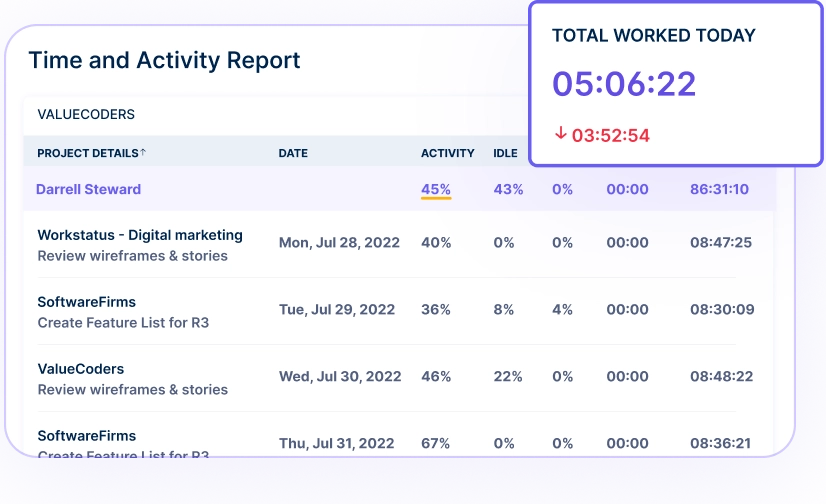Click the 40% activity value

[436, 242]
